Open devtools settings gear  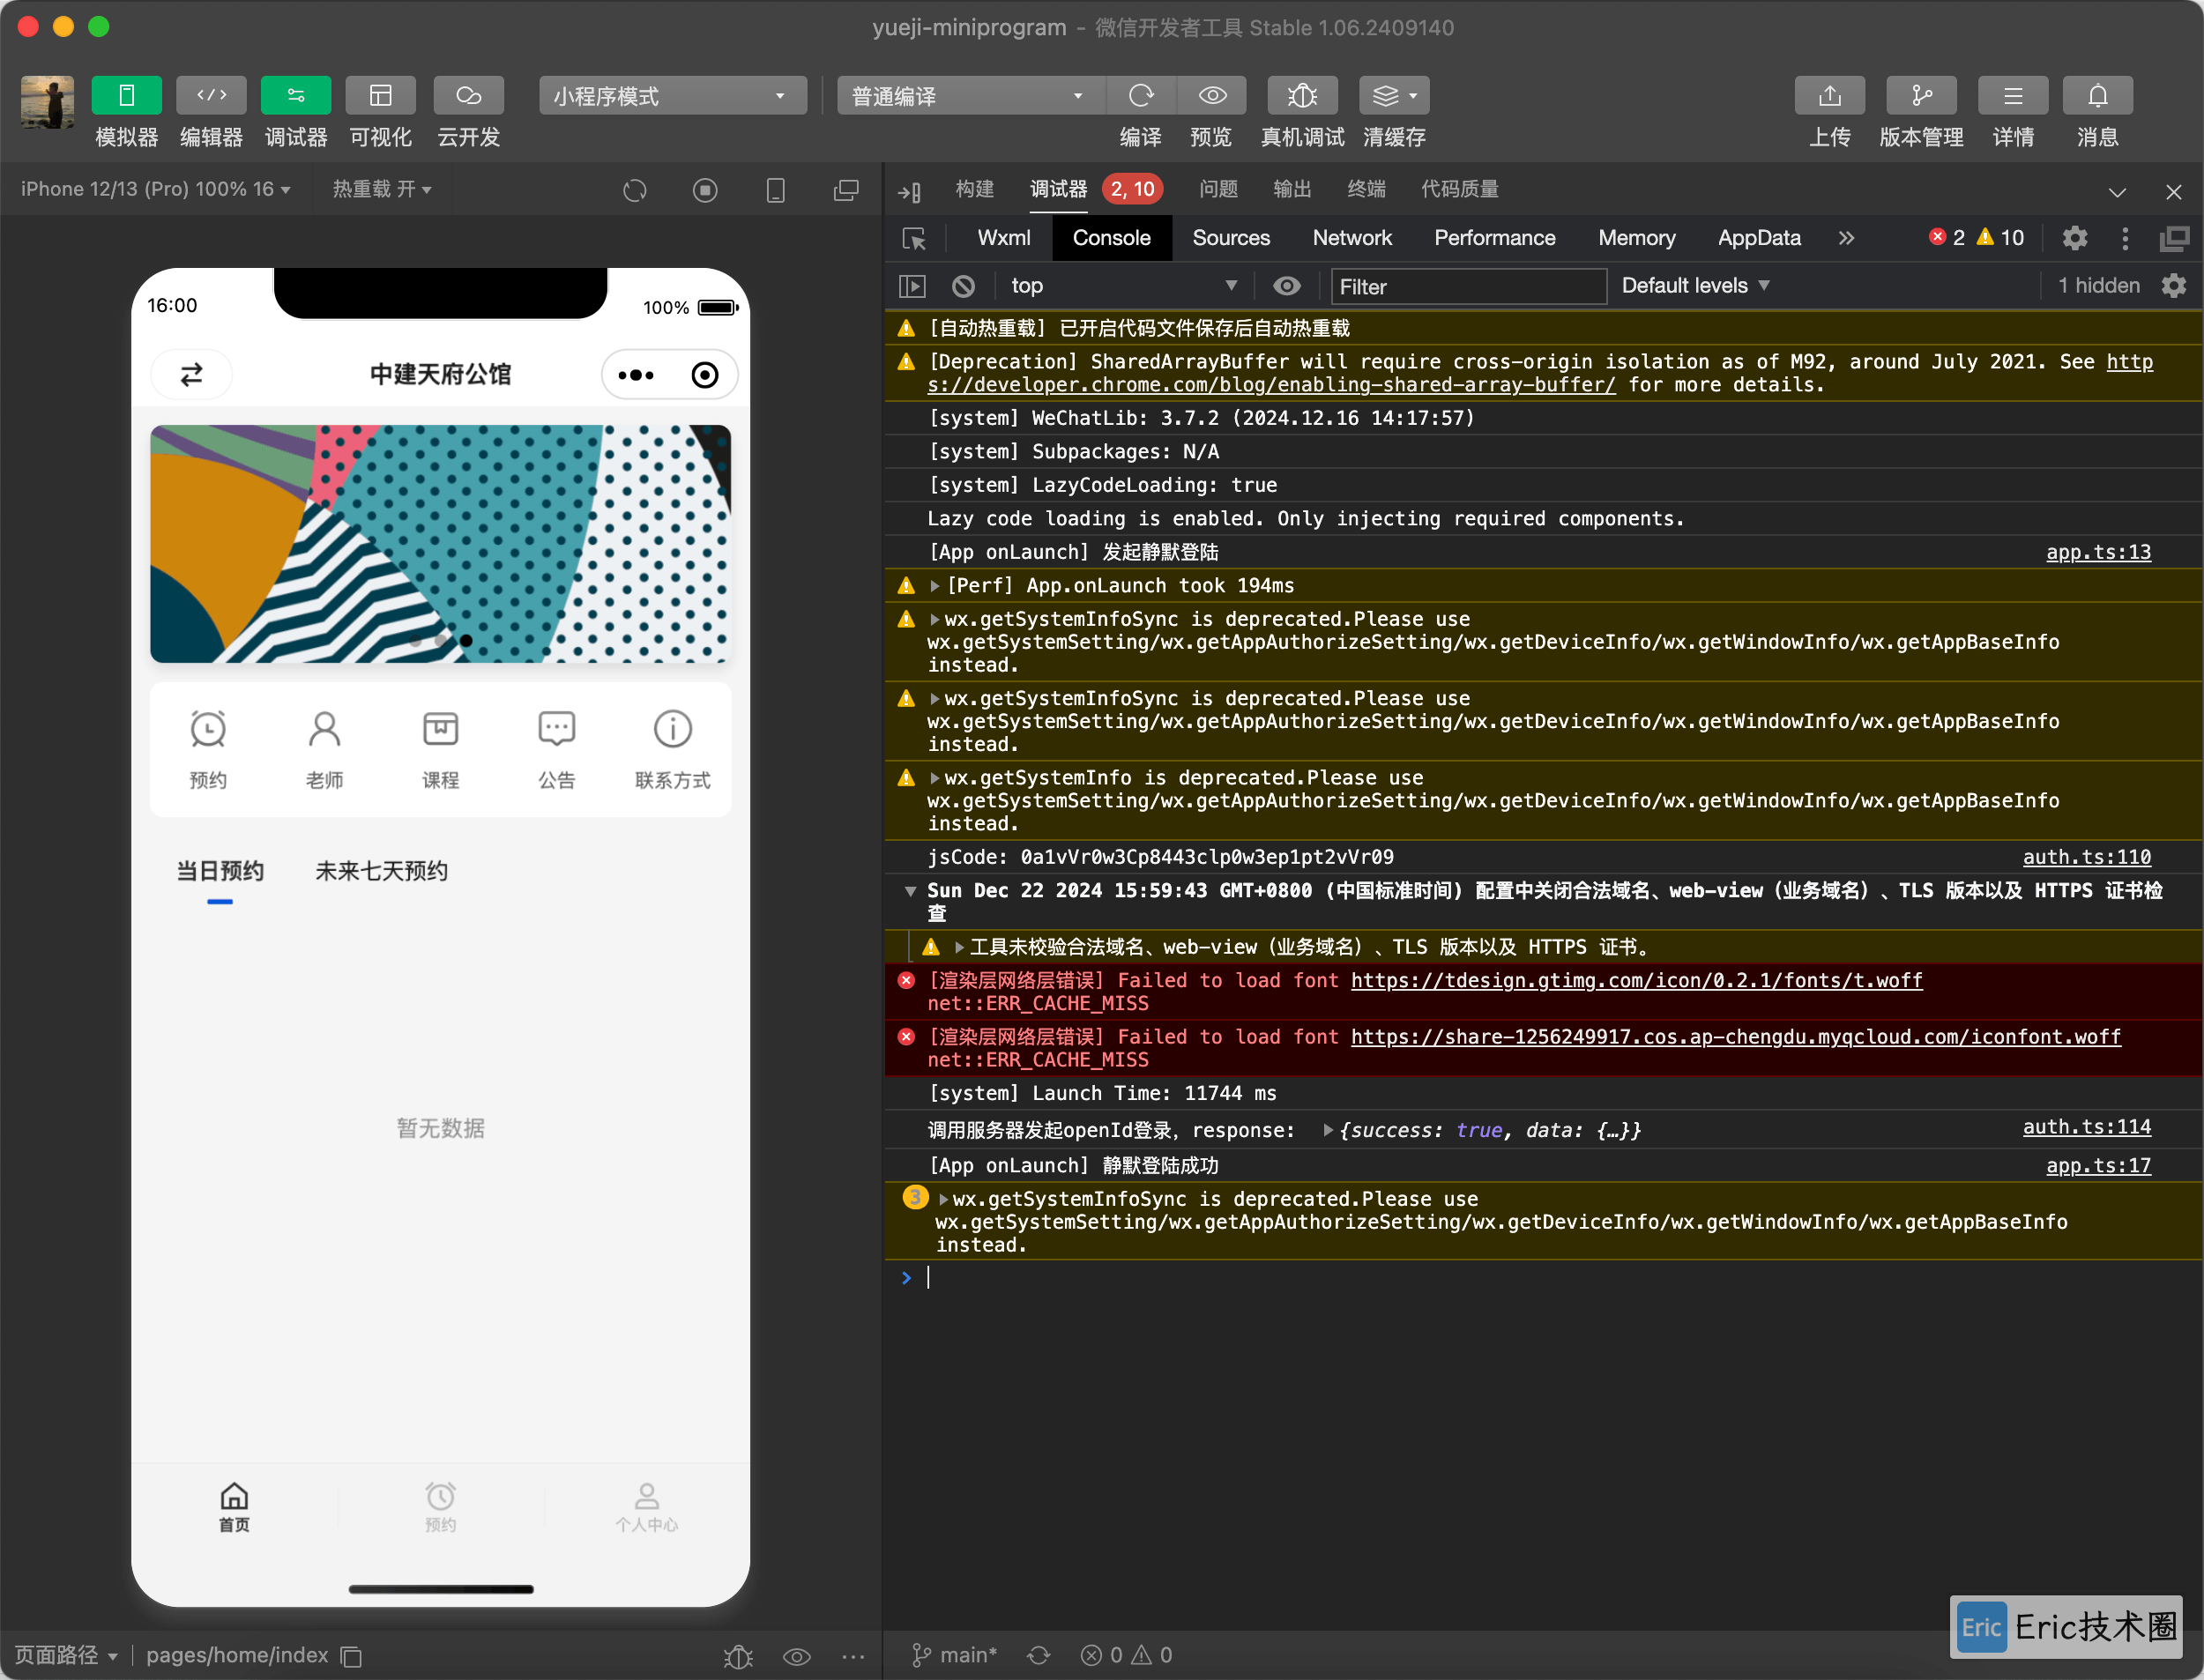[x=2075, y=238]
